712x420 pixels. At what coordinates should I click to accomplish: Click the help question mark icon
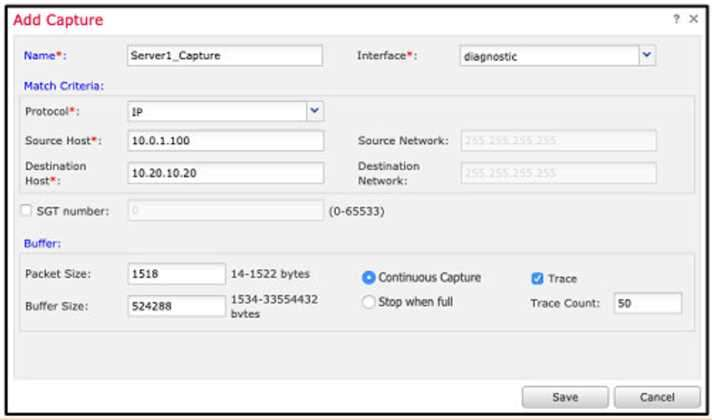tap(677, 20)
